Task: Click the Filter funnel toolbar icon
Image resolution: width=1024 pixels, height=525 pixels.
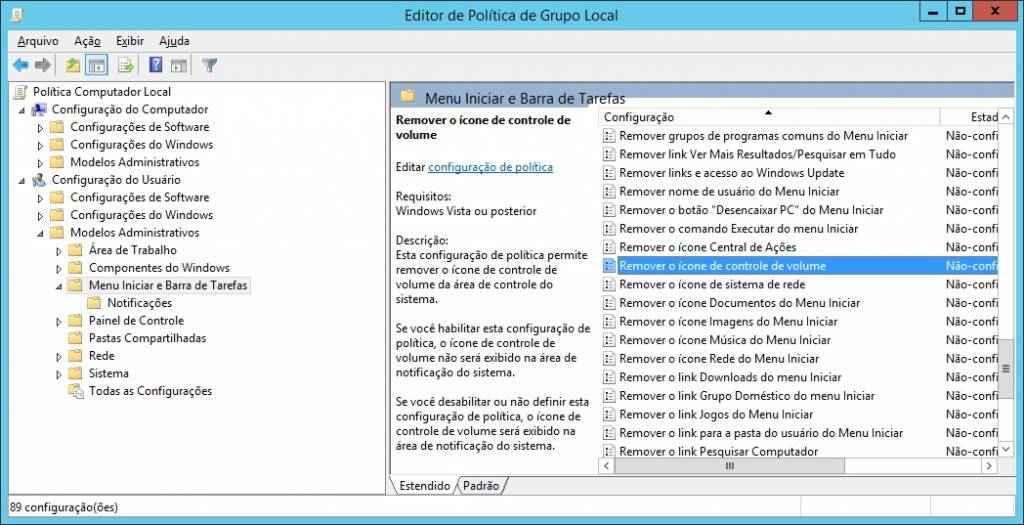Action: click(x=209, y=65)
